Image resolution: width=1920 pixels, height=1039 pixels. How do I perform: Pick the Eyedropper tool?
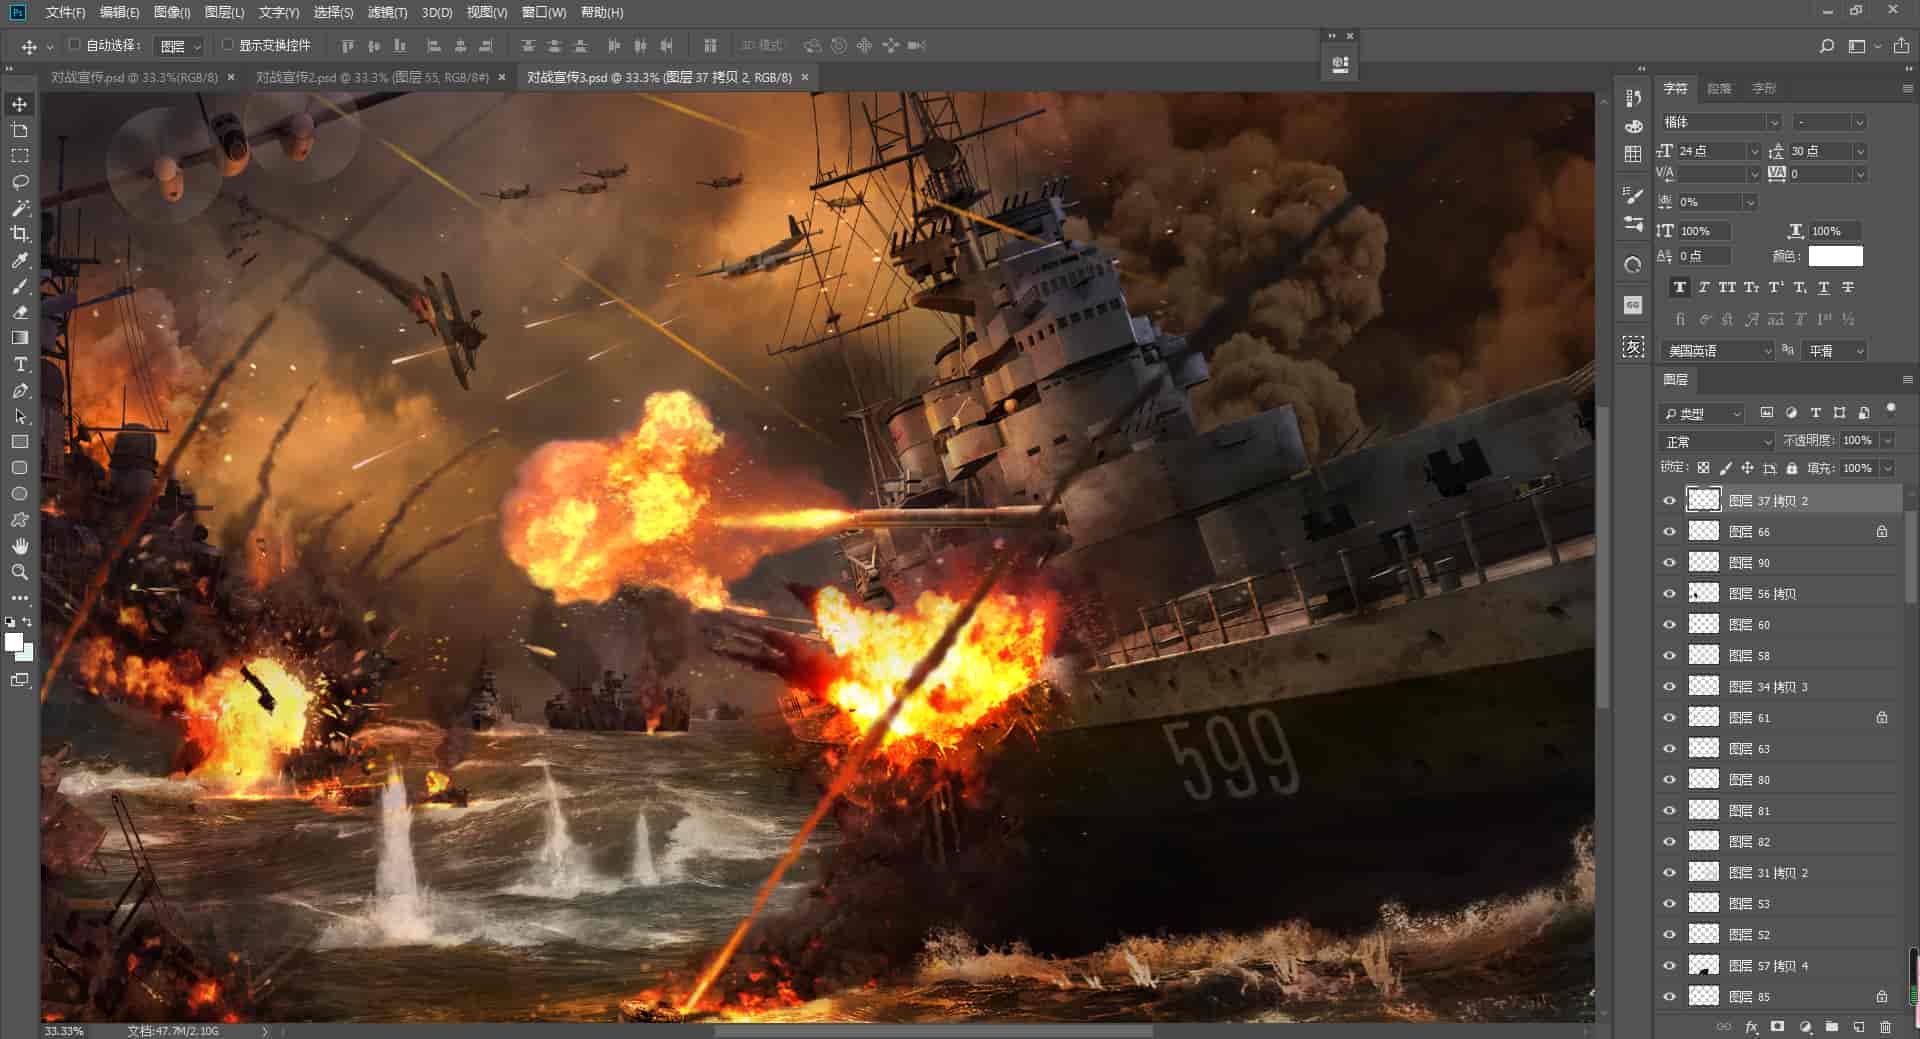click(x=19, y=260)
